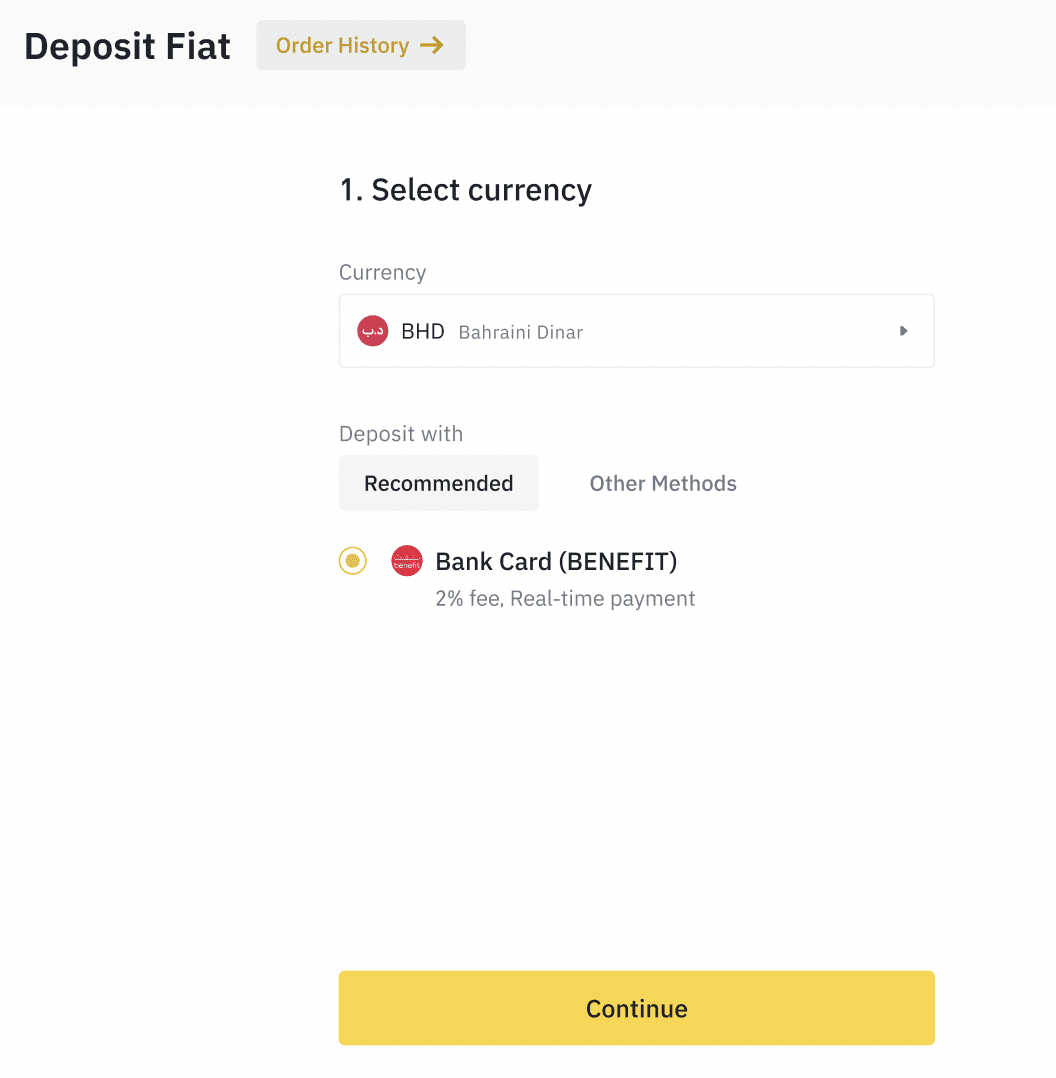Open the Recommended deposit methods tab
This screenshot has width=1056, height=1078.
point(438,483)
